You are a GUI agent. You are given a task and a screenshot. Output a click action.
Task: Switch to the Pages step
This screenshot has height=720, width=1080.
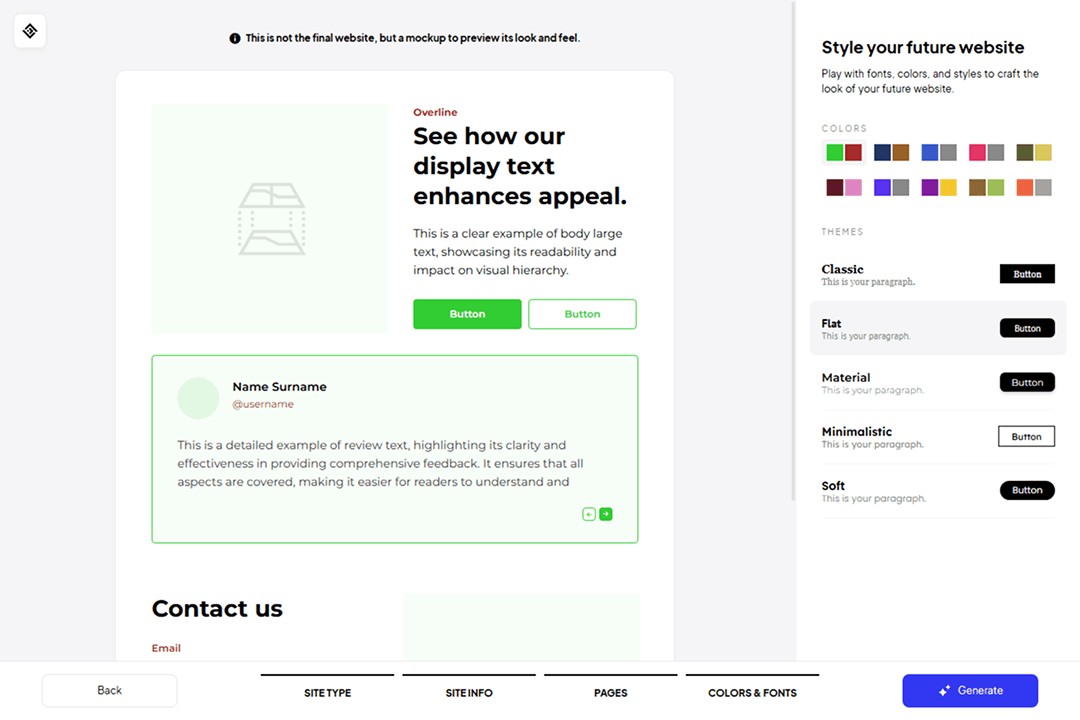610,692
